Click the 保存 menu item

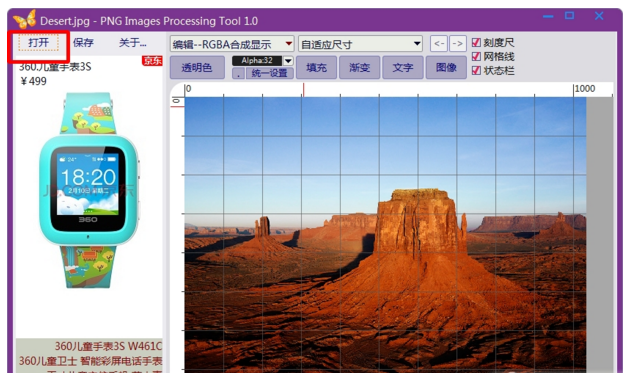83,43
